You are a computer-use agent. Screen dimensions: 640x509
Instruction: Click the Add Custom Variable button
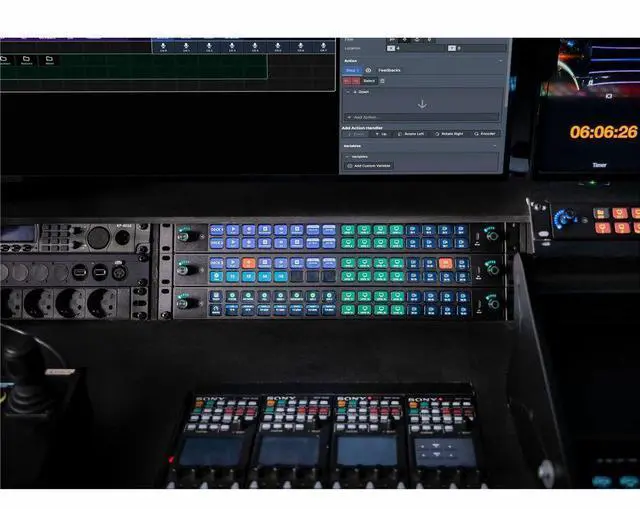click(369, 166)
